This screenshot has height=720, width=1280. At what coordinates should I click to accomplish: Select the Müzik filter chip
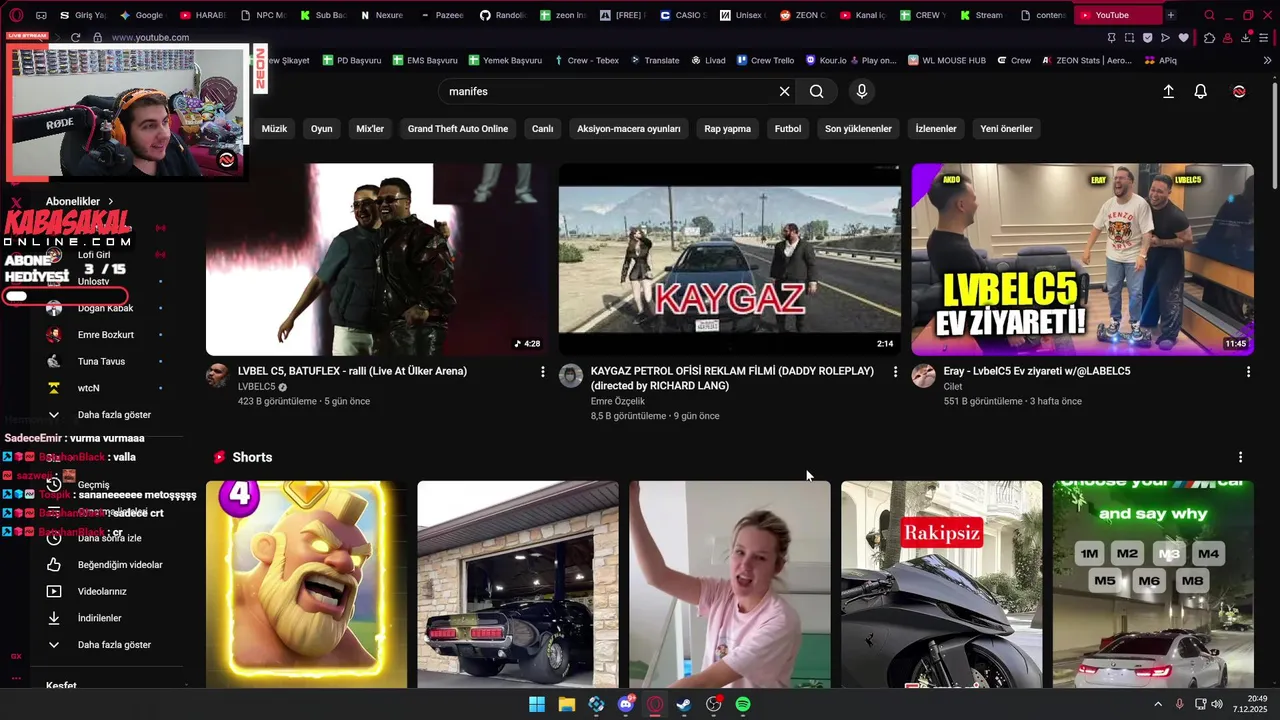[x=274, y=128]
